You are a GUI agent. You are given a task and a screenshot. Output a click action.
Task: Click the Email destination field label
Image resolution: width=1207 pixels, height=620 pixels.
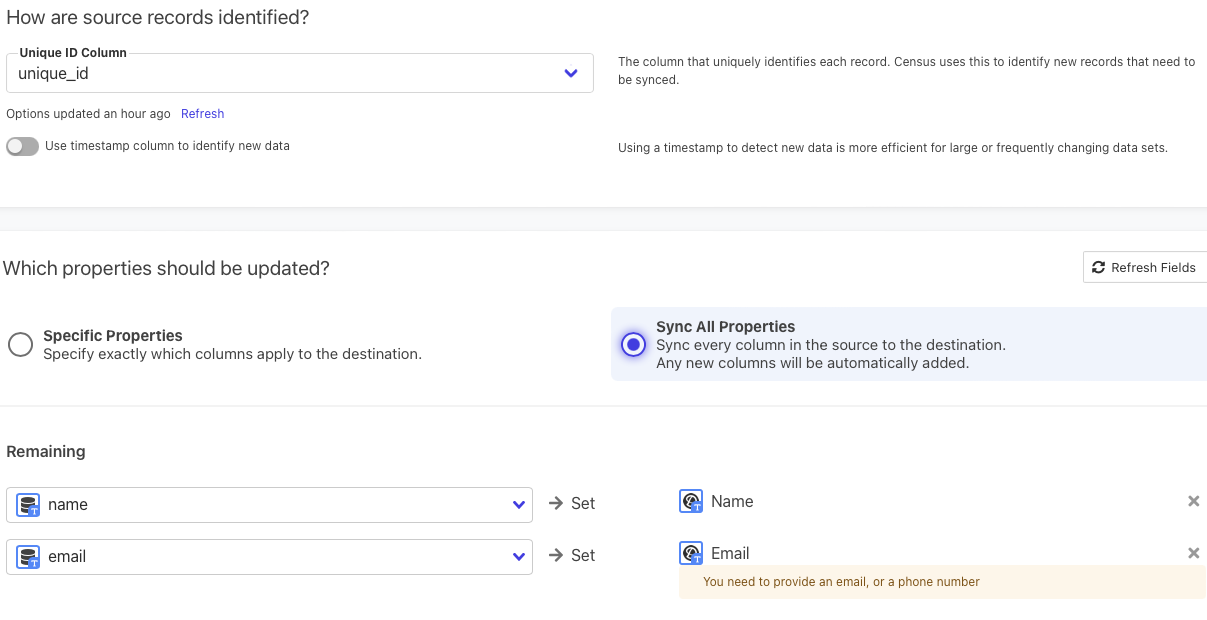click(x=730, y=554)
